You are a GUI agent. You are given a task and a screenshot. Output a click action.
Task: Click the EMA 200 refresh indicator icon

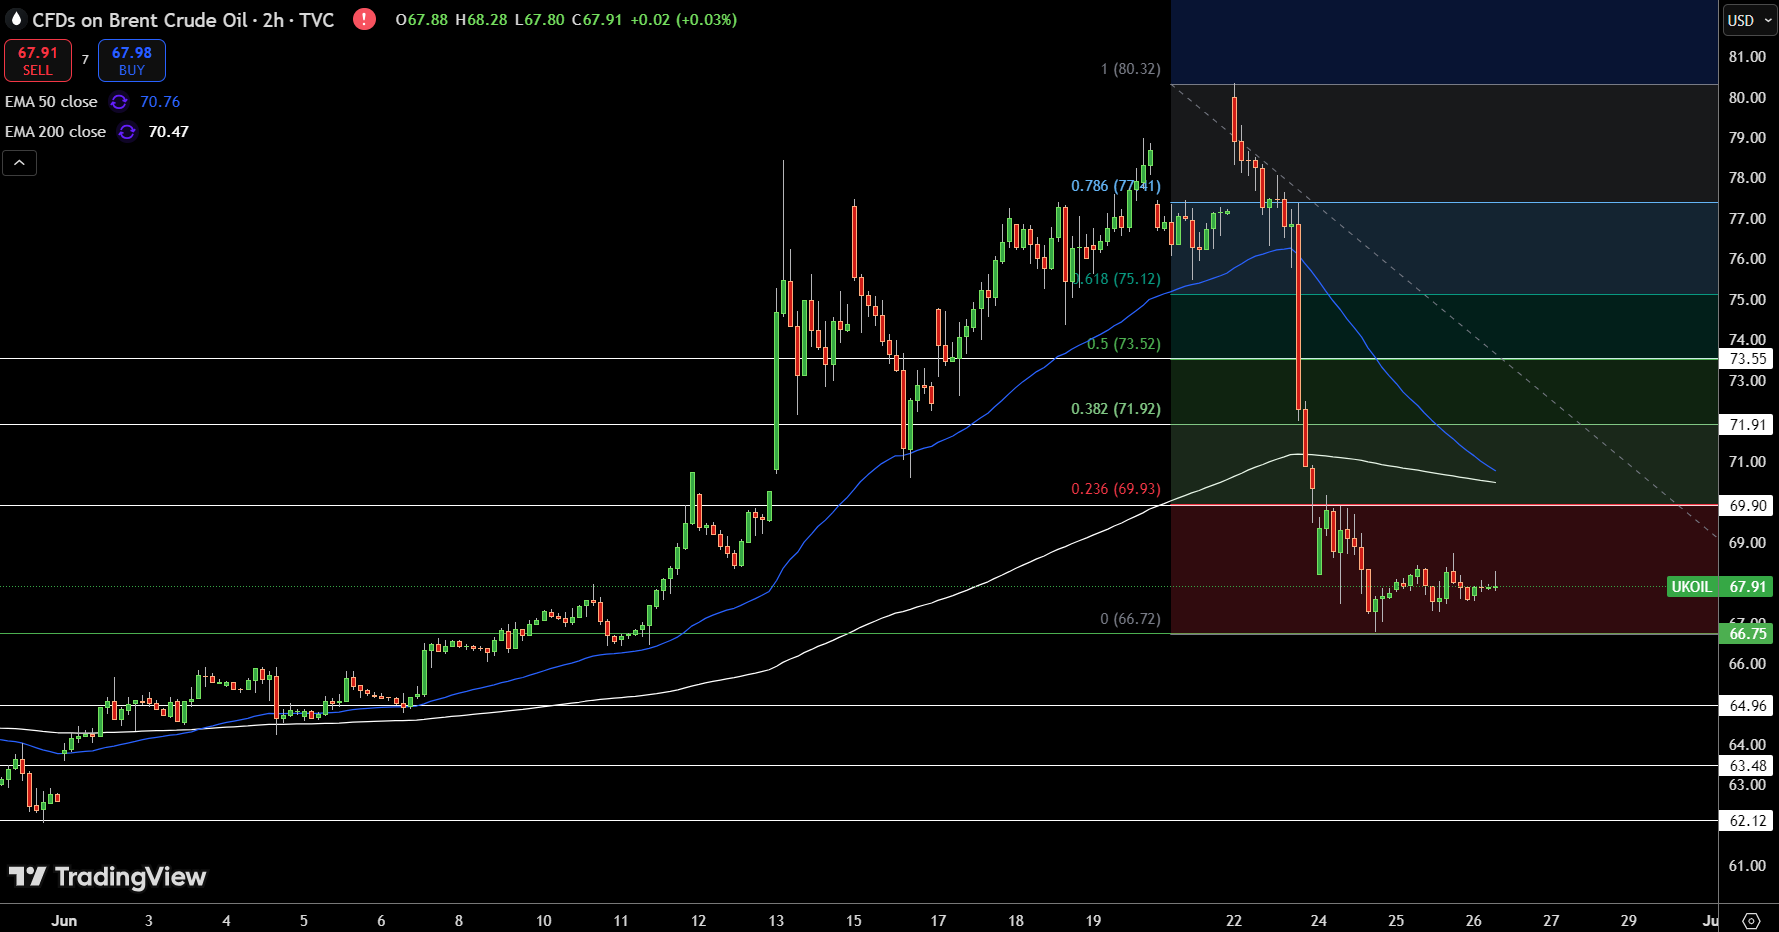coord(127,132)
